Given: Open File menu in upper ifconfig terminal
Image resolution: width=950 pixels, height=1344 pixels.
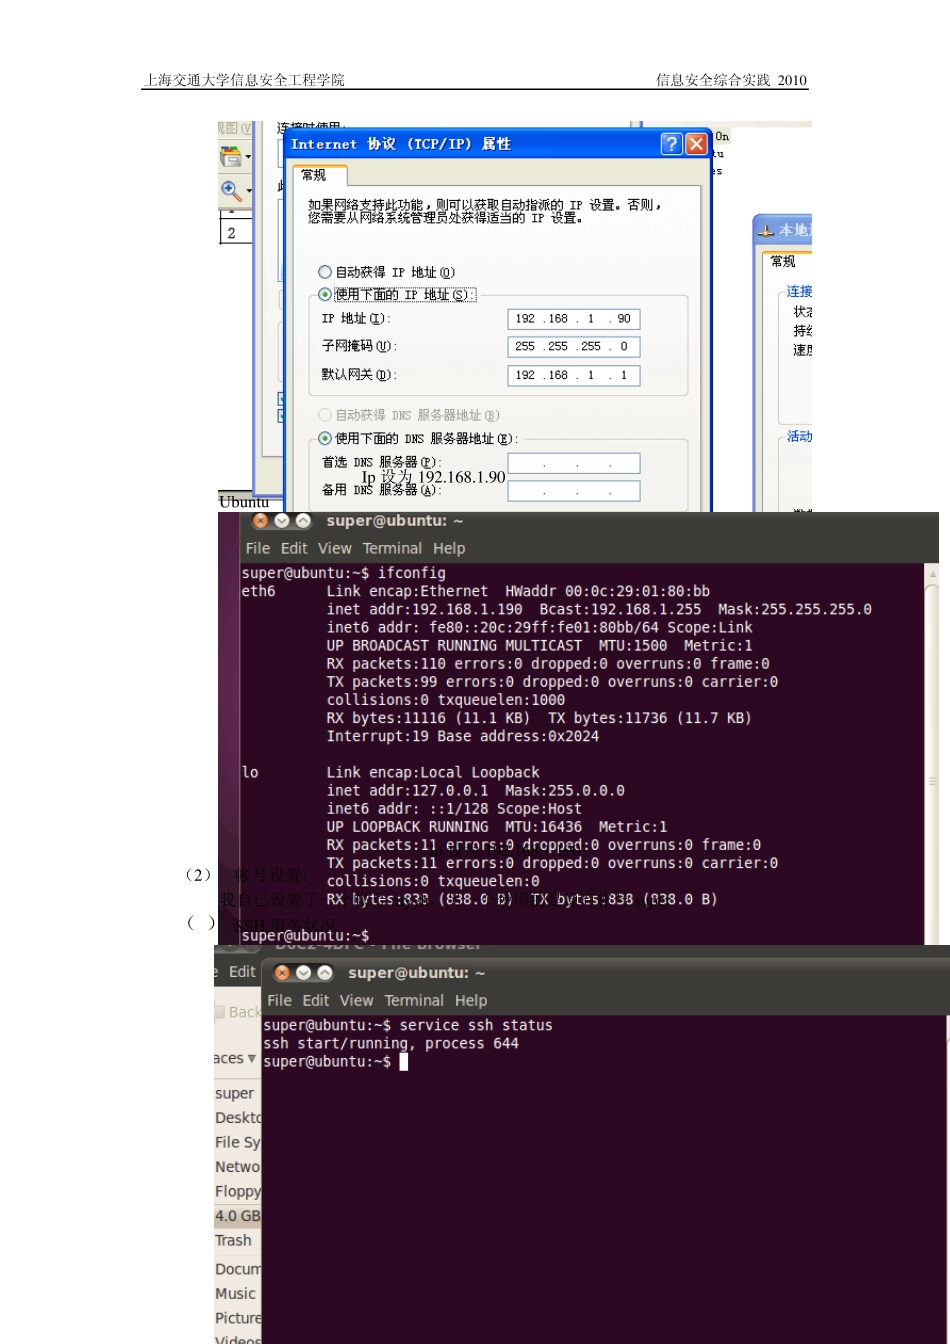Looking at the screenshot, I should [x=258, y=548].
